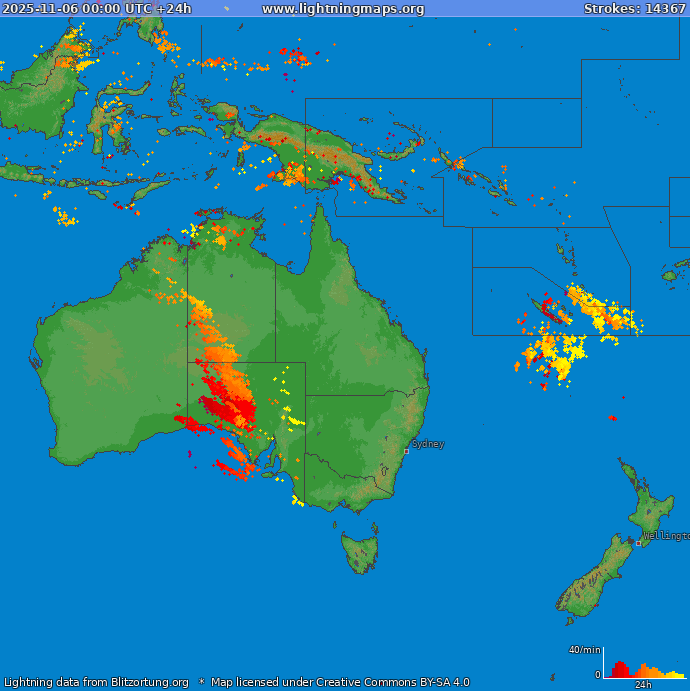Click the lightning strikes over Papua New Guinea

point(300,165)
